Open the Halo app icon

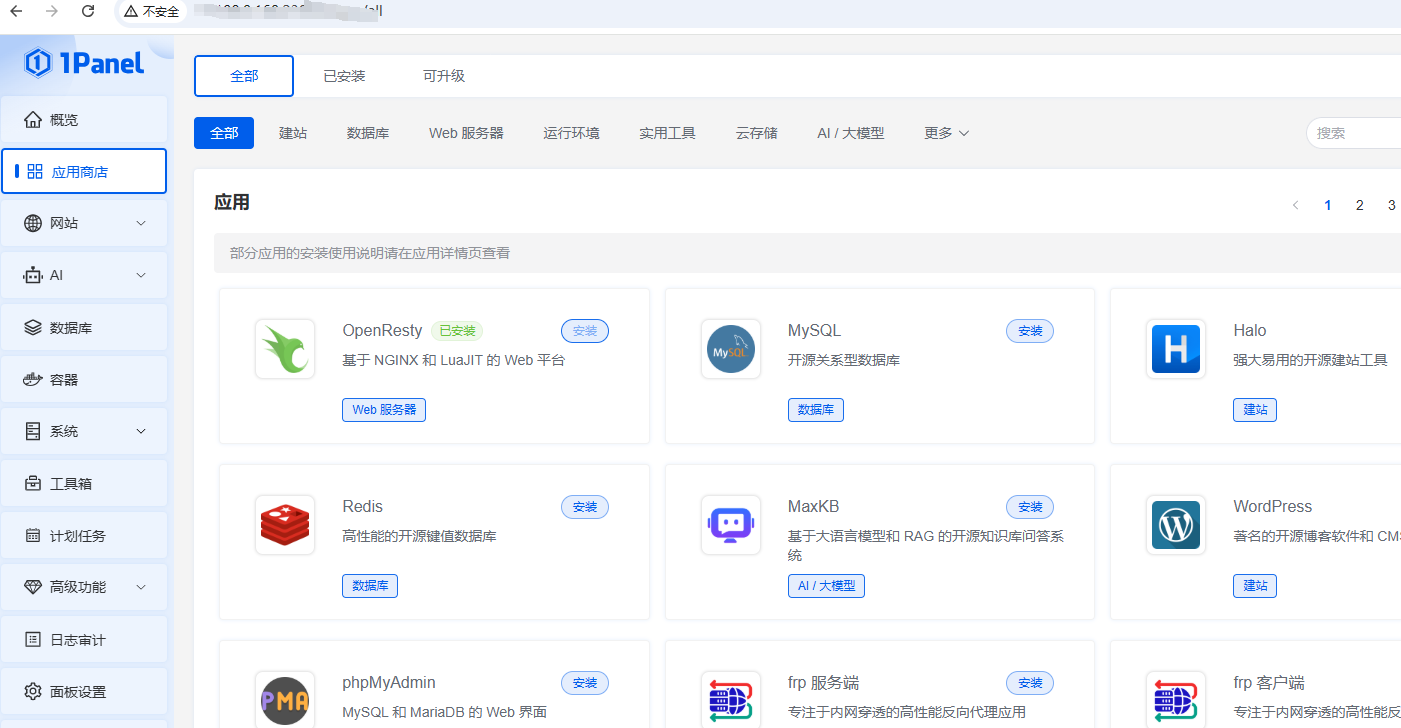1175,348
